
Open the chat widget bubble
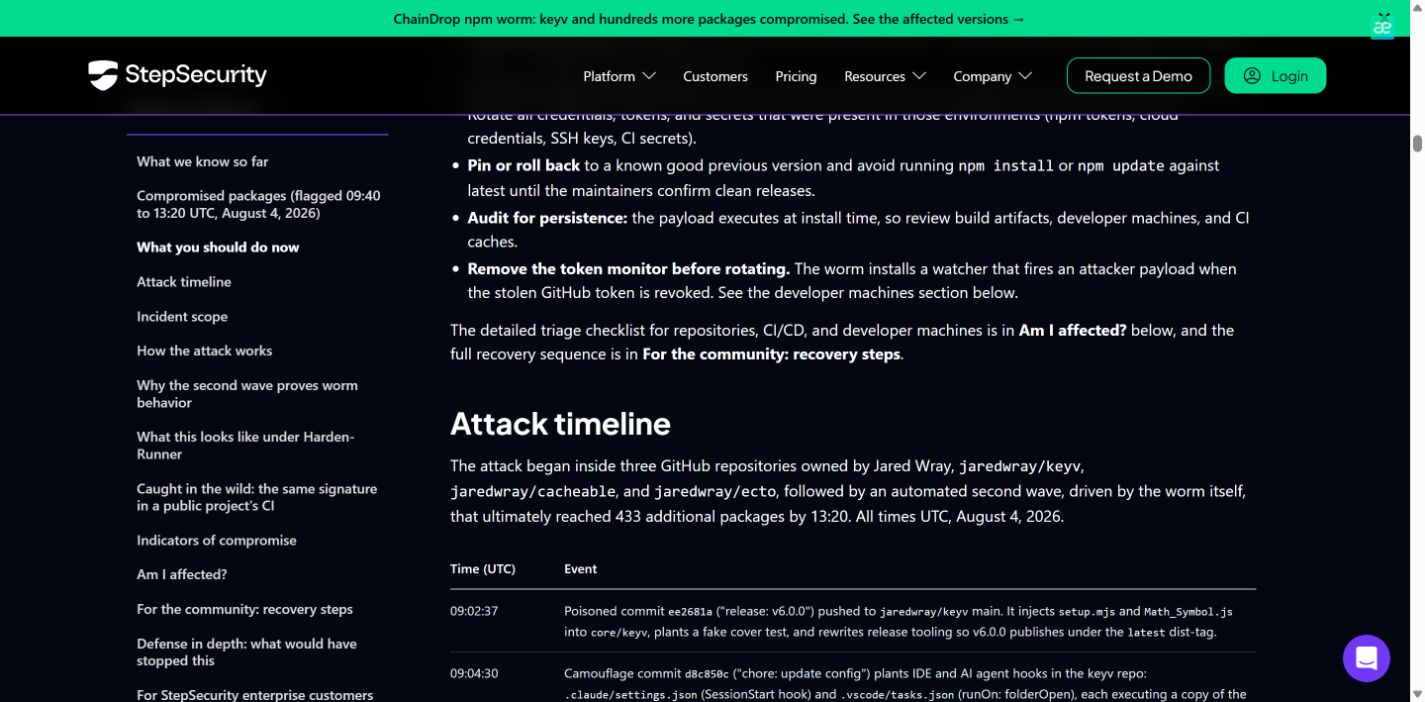coord(1366,658)
